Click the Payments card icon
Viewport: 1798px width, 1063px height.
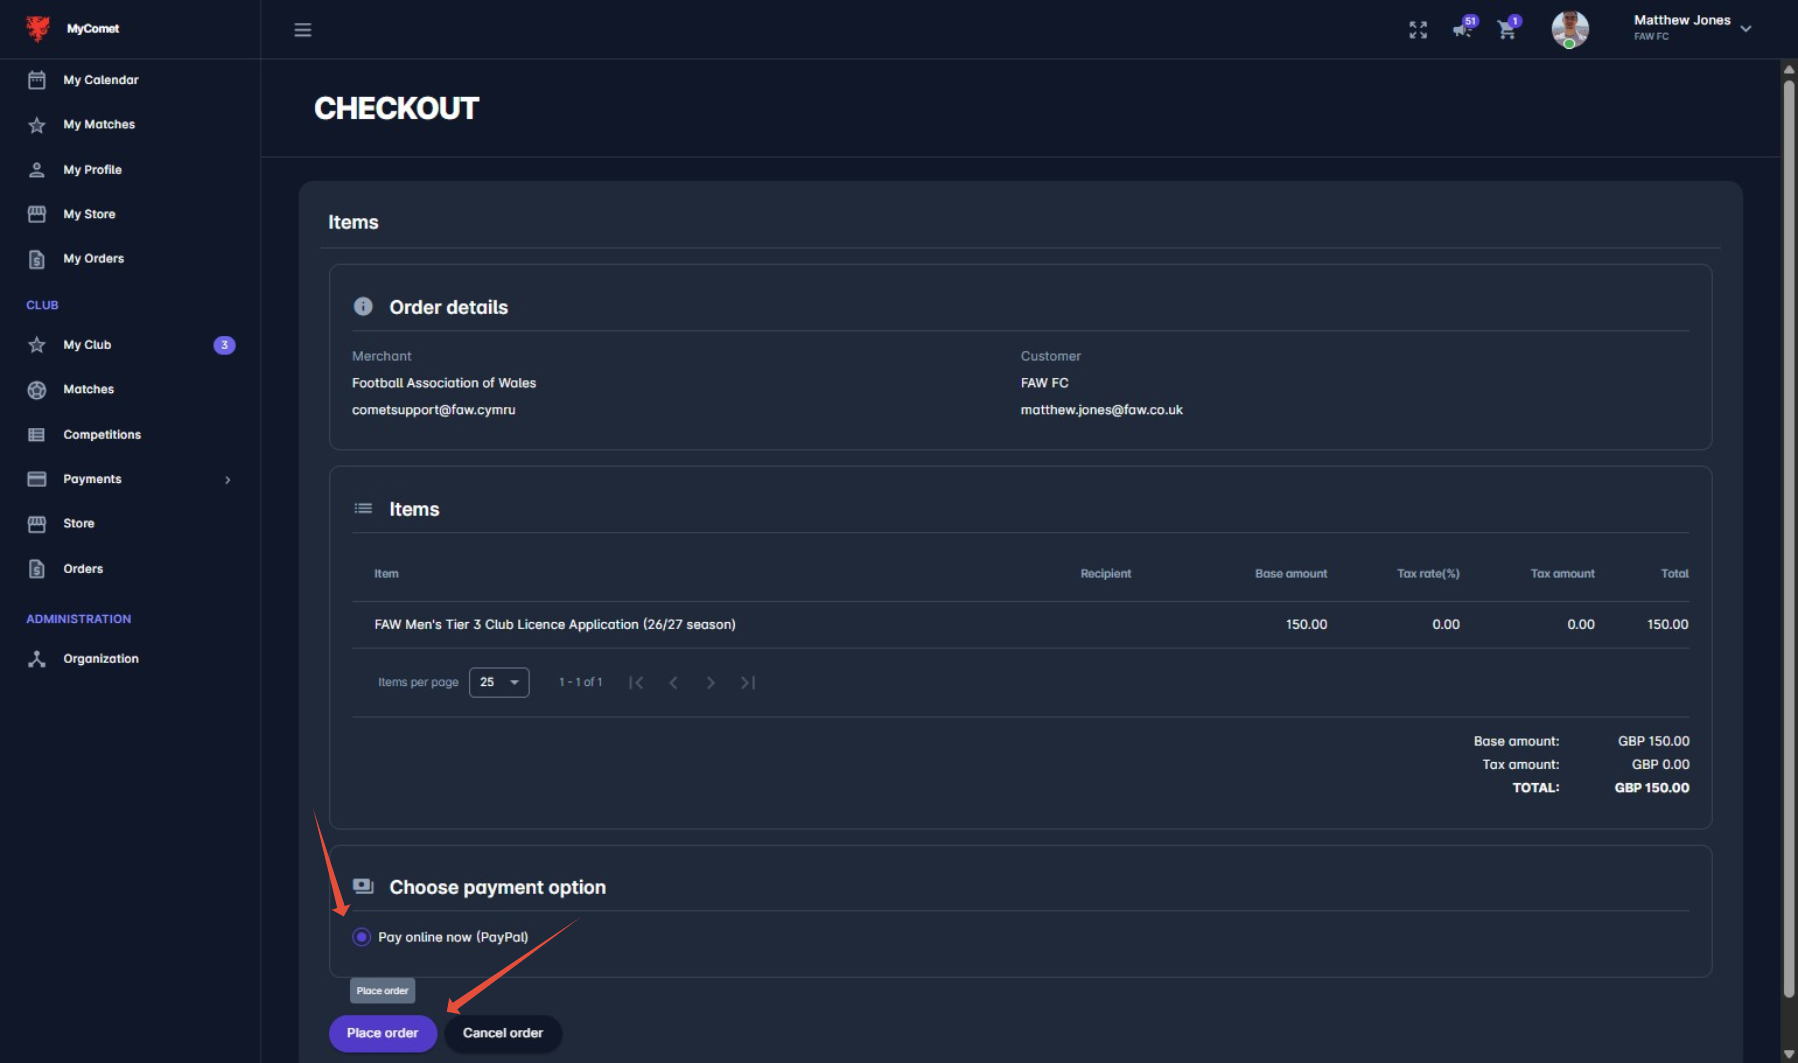37,479
